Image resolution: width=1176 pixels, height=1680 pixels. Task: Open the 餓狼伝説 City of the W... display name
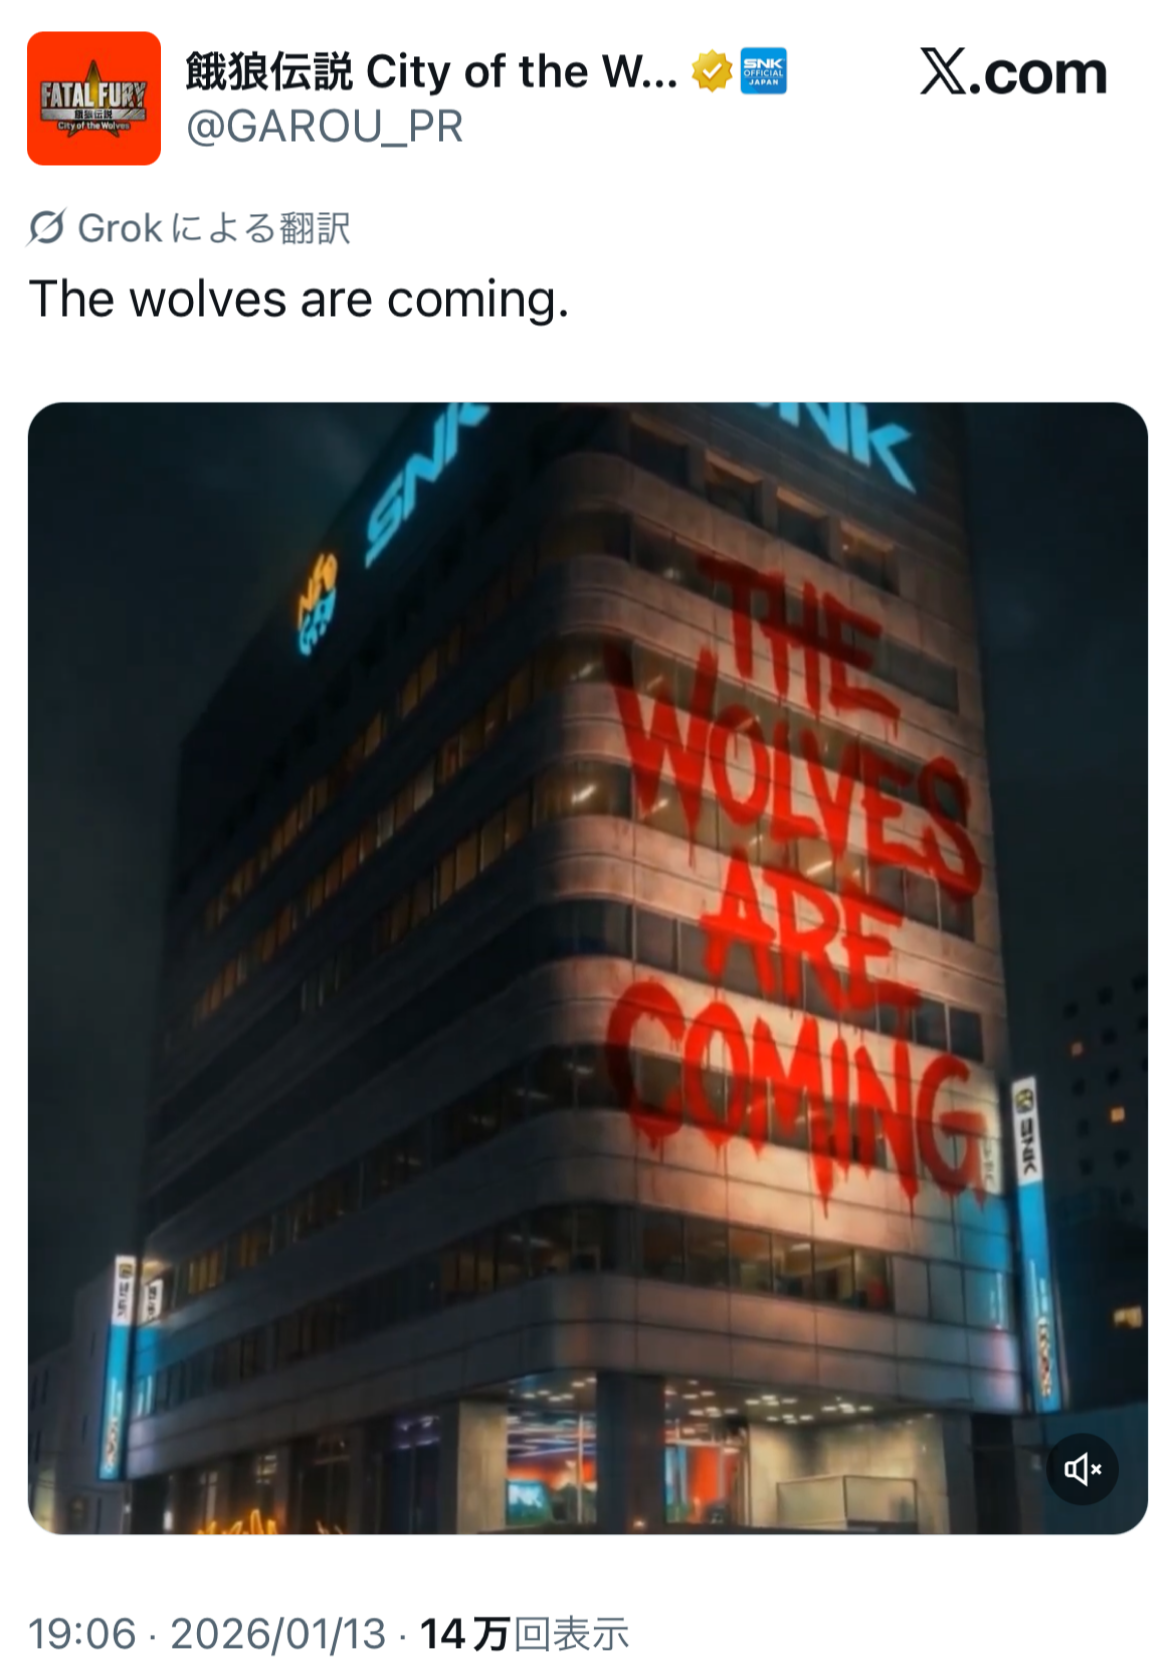point(431,72)
